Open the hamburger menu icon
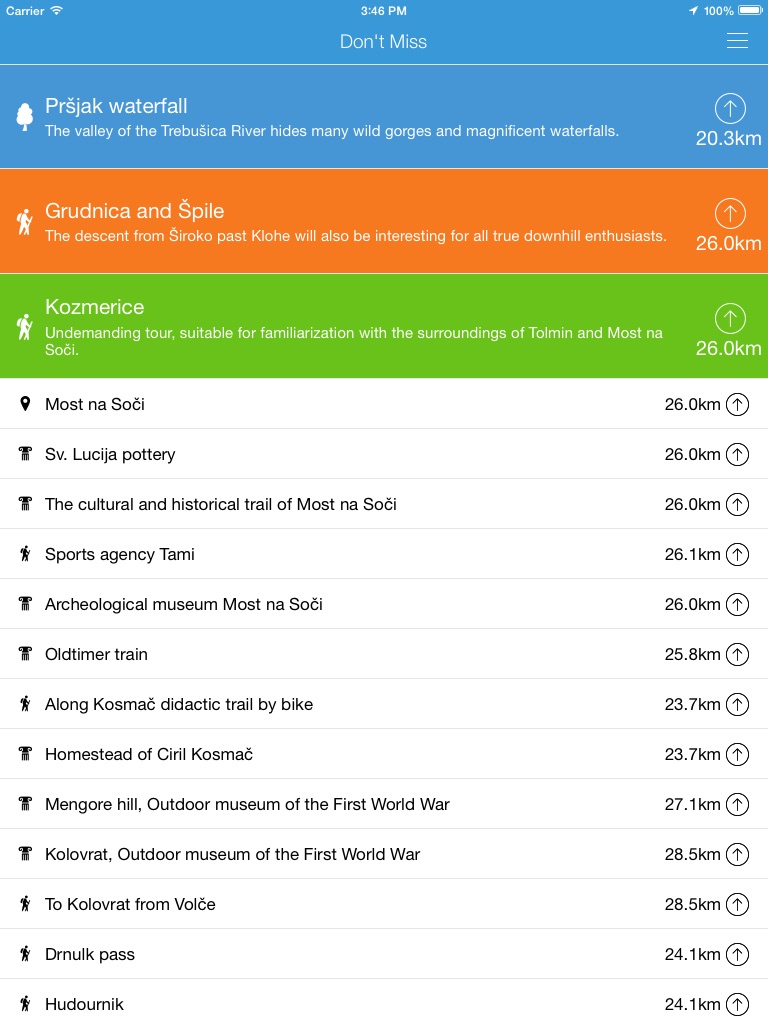The width and height of the screenshot is (768, 1024). click(737, 41)
